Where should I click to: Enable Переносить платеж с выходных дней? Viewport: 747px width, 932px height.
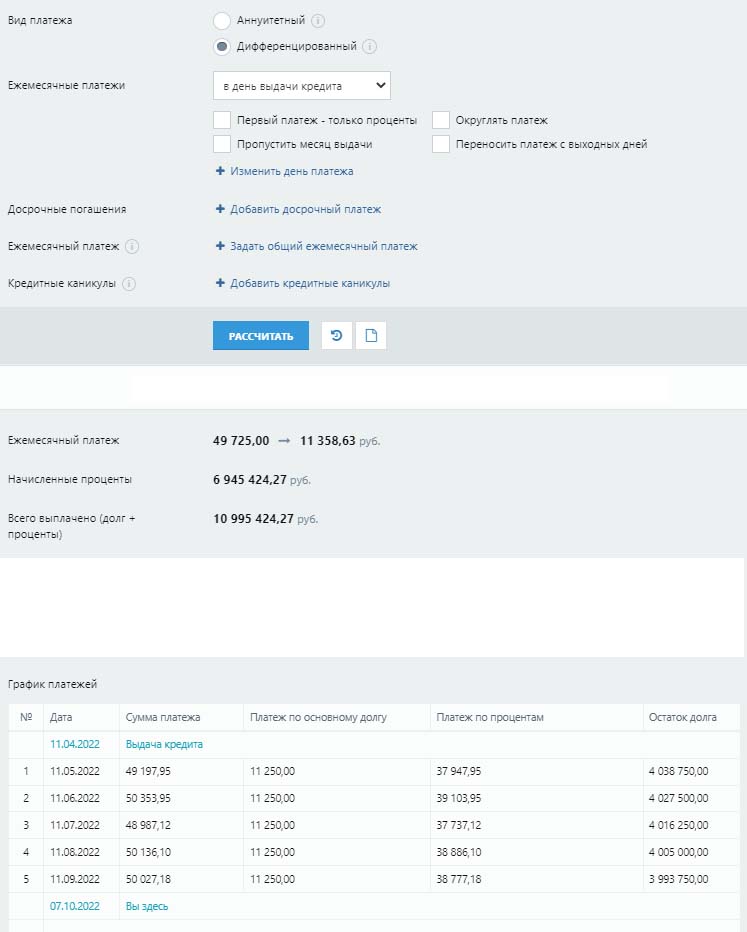(x=441, y=144)
